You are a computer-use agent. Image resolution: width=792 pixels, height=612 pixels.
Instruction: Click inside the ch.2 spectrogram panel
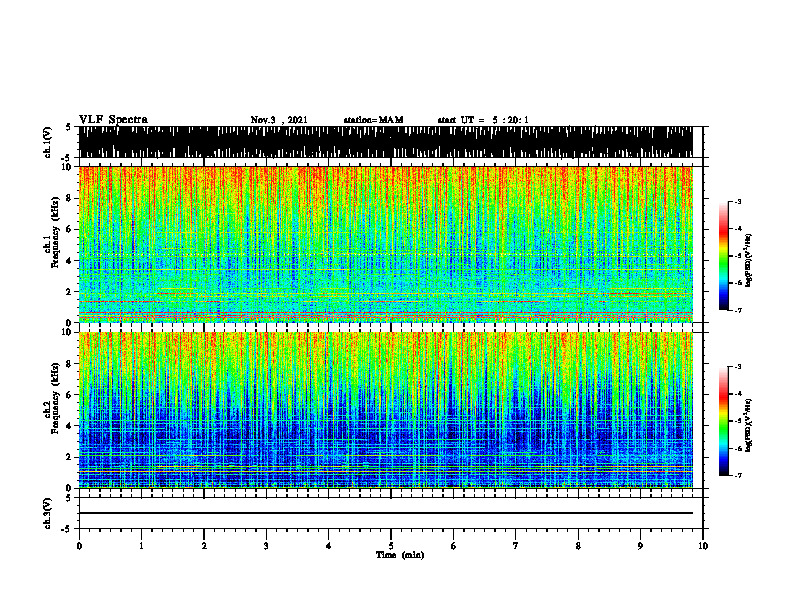click(385, 410)
